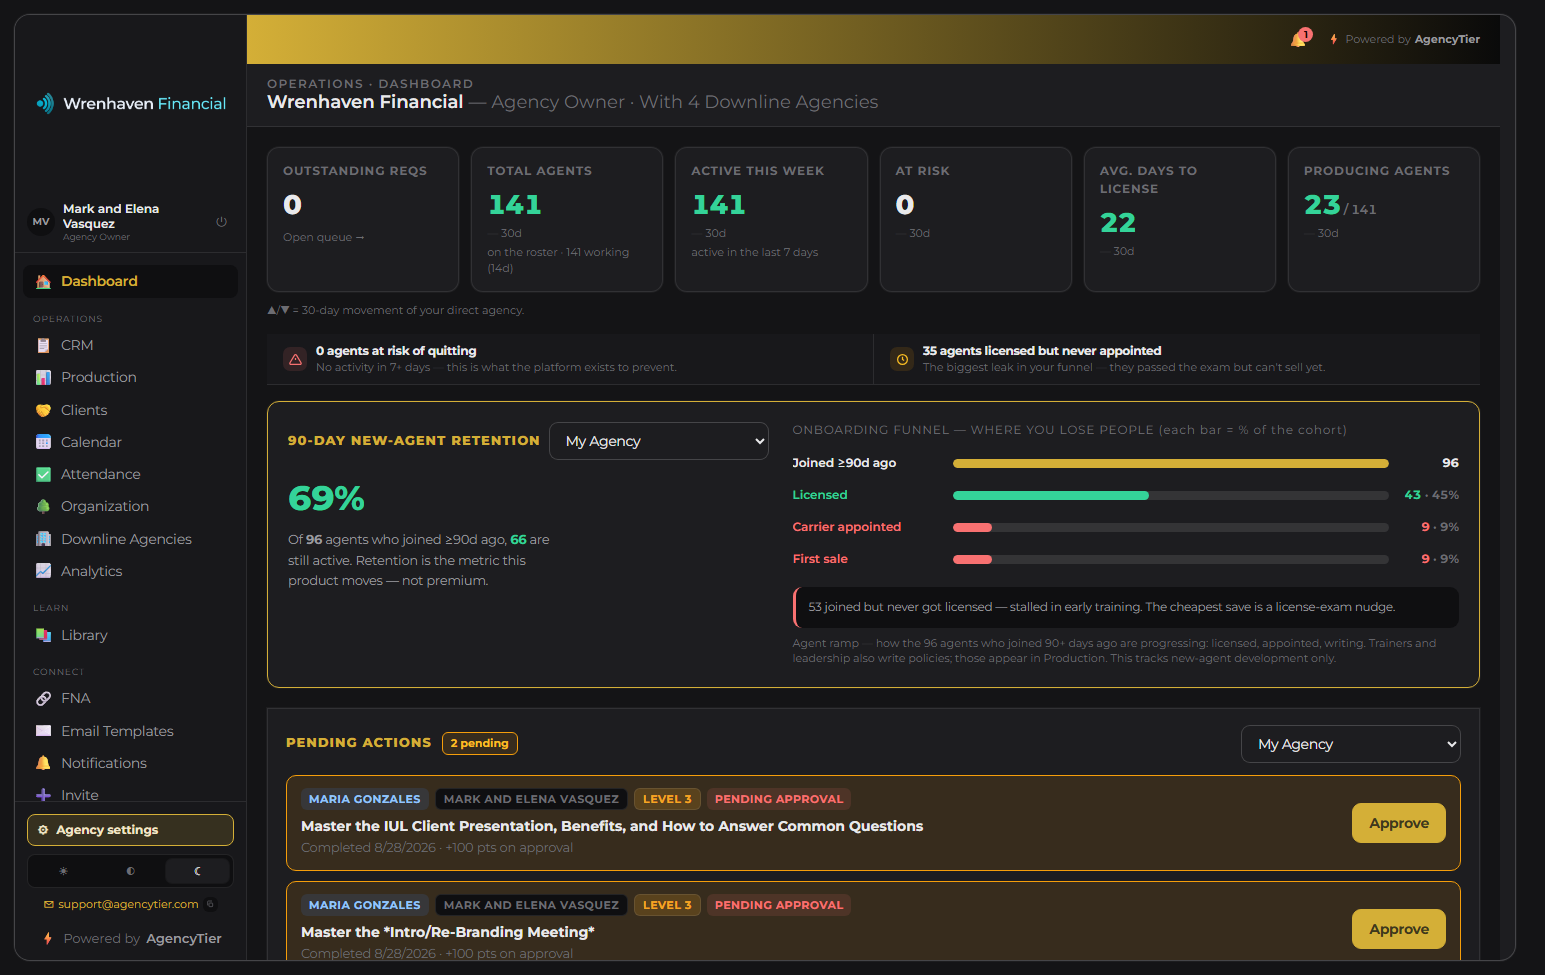1545x975 pixels.
Task: Click the '90-DAY NEW-AGENT RETENTION' heading
Action: click(x=414, y=441)
